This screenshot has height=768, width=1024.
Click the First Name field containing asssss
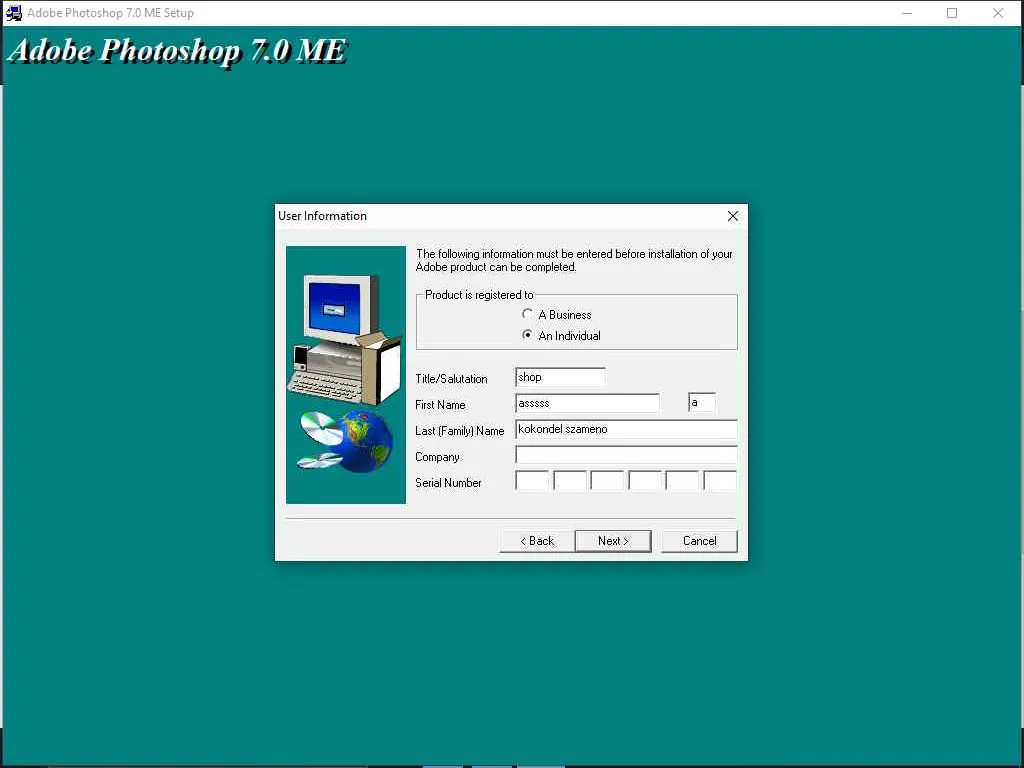point(587,403)
